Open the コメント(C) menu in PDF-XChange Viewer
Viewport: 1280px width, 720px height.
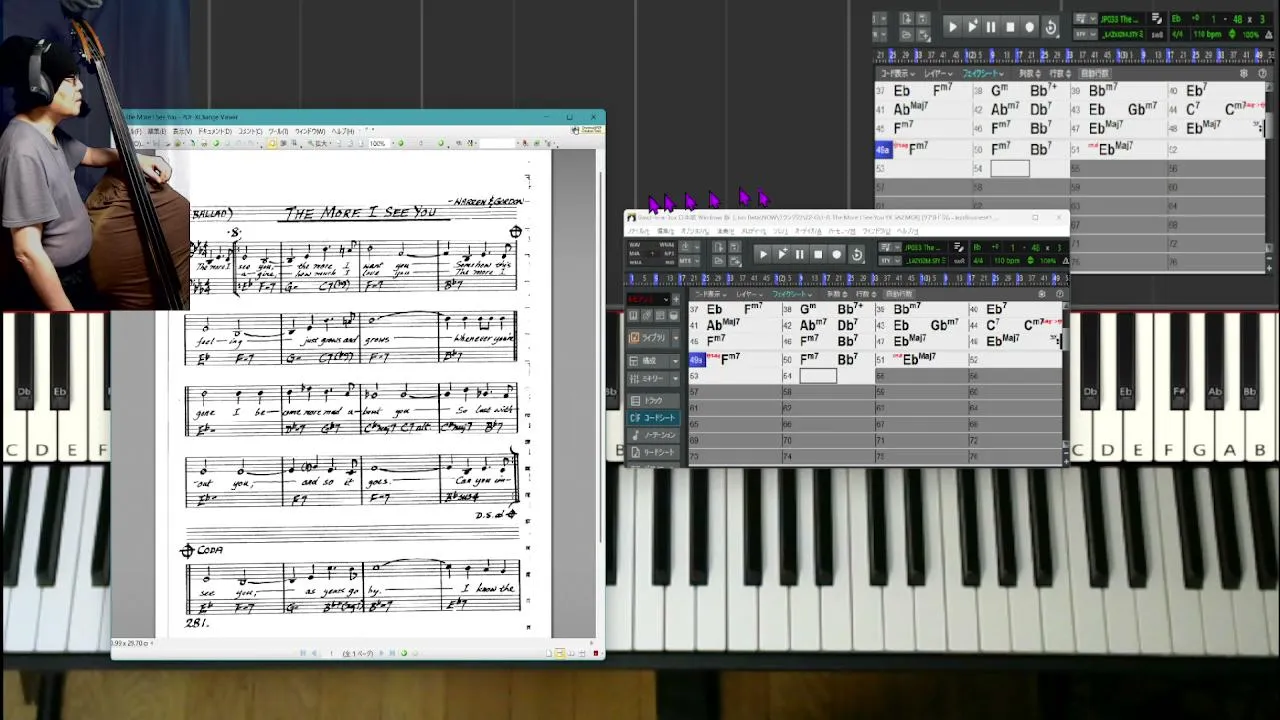point(250,131)
